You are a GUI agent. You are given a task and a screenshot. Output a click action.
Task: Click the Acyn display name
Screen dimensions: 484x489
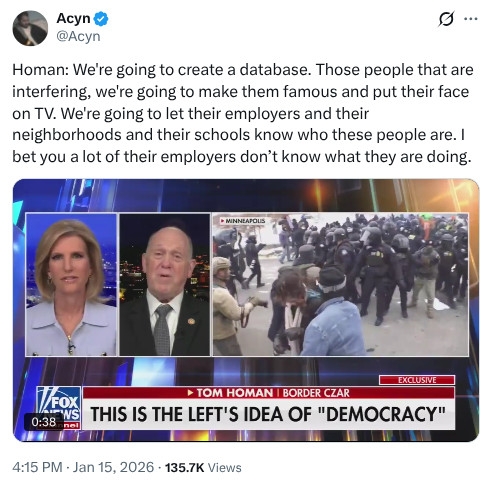pos(73,19)
